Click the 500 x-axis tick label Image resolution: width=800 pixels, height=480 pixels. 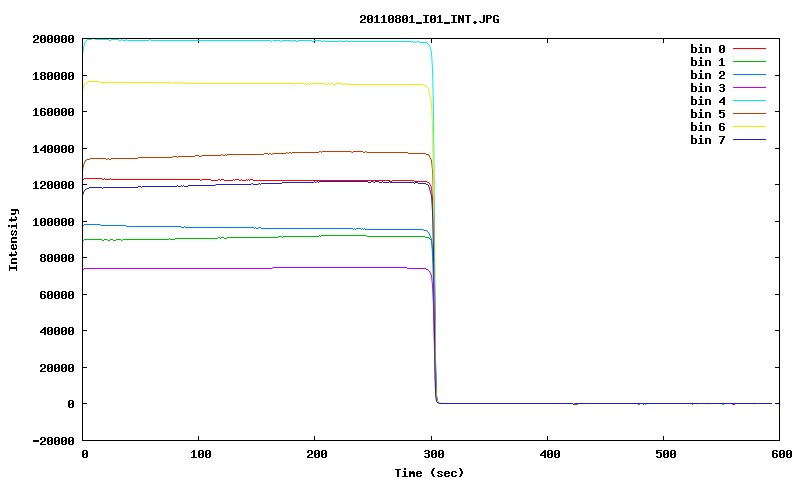click(x=665, y=454)
